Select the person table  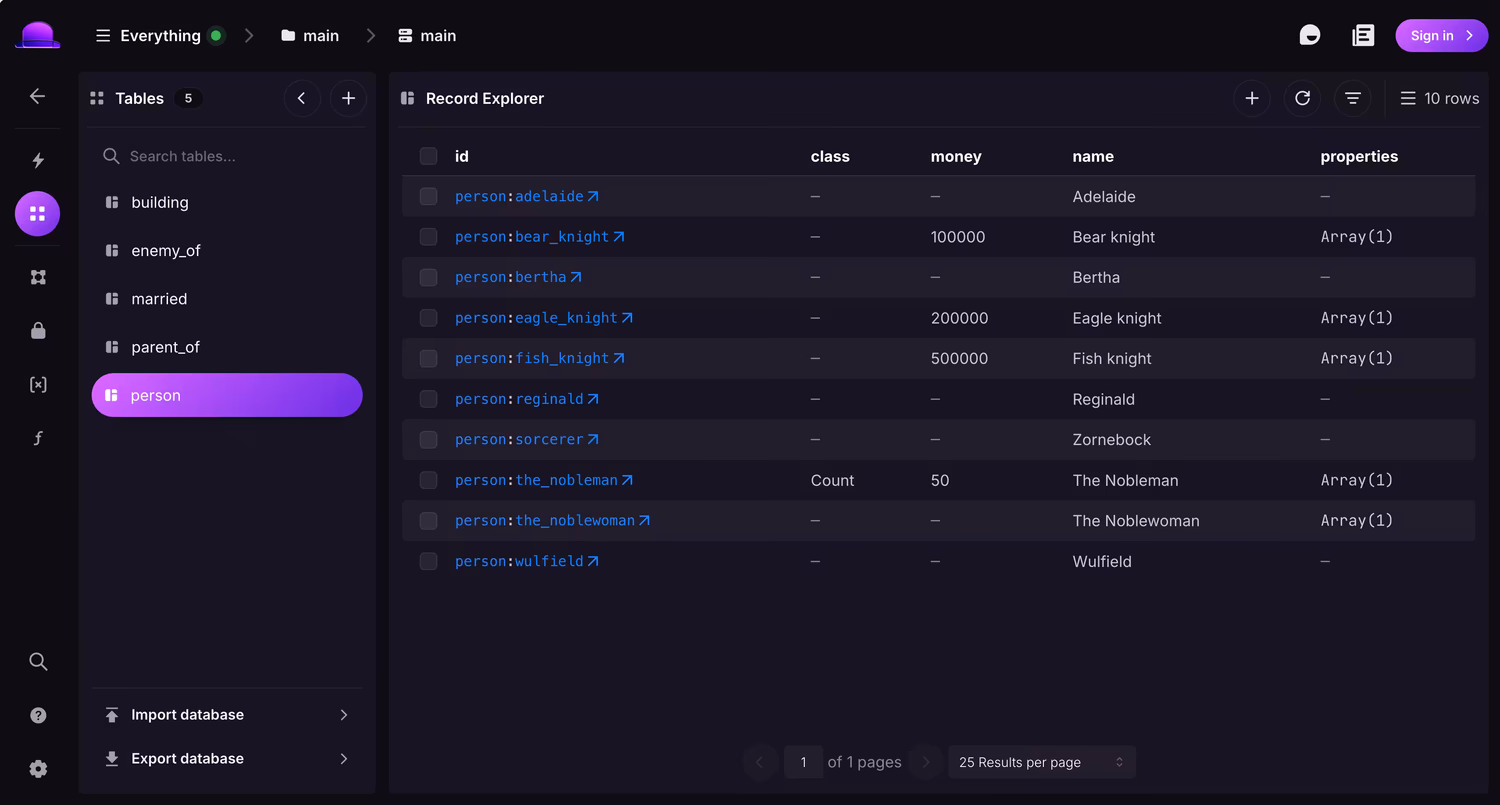point(227,395)
